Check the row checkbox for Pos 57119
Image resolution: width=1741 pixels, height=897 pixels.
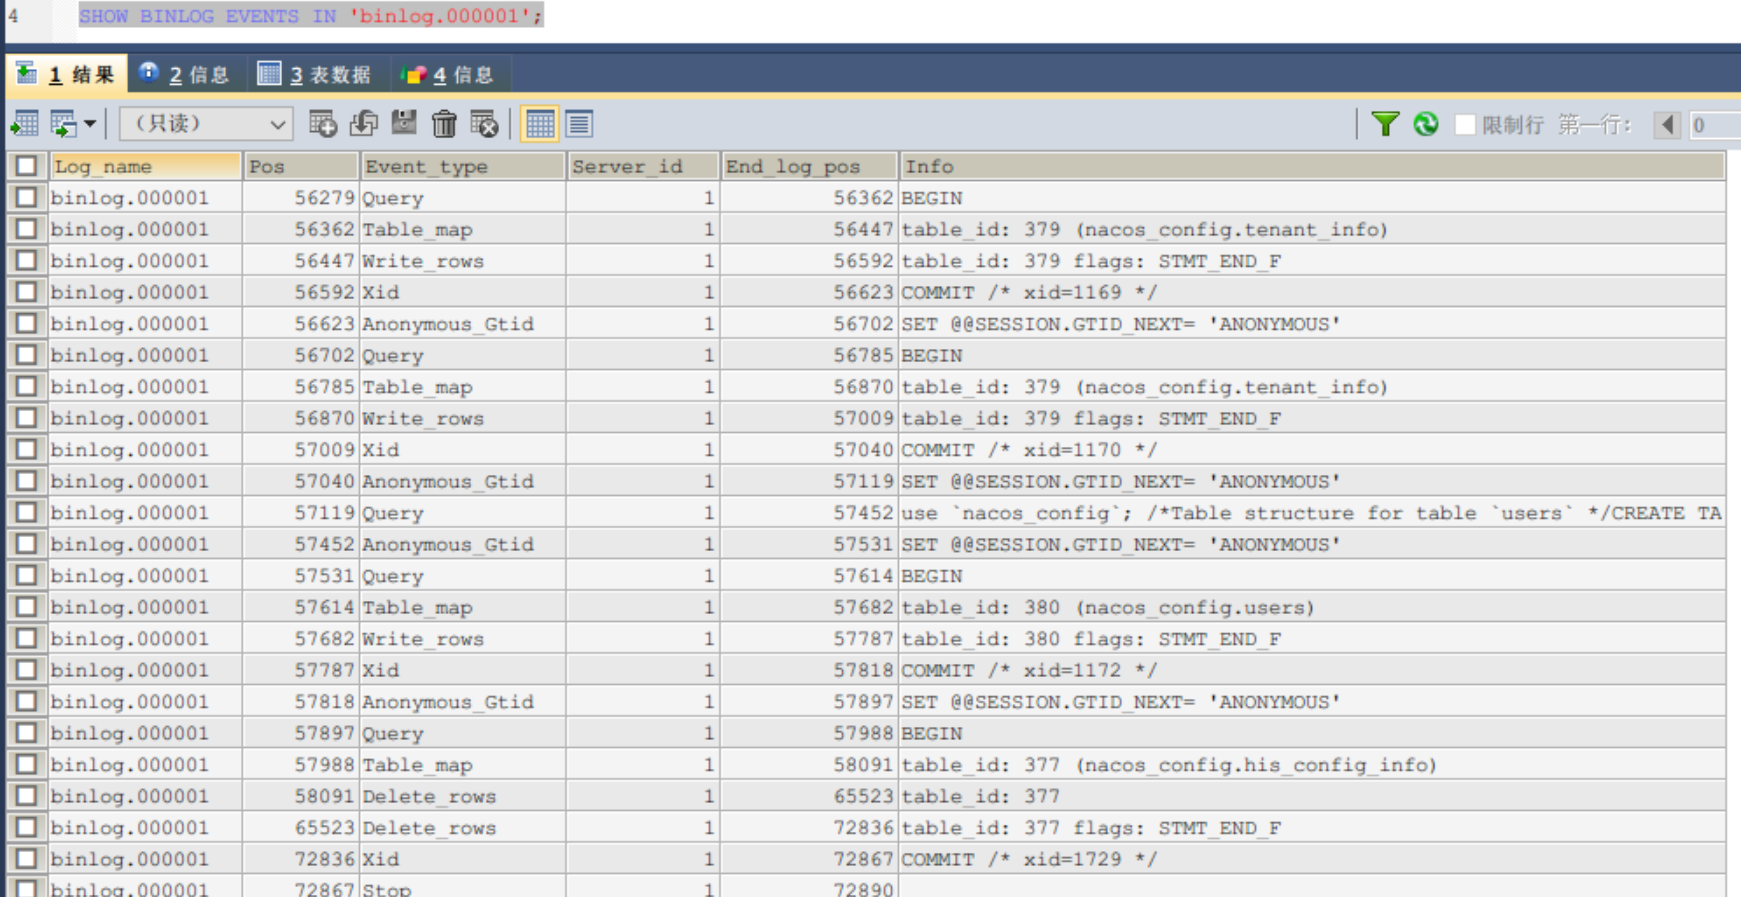tap(27, 512)
